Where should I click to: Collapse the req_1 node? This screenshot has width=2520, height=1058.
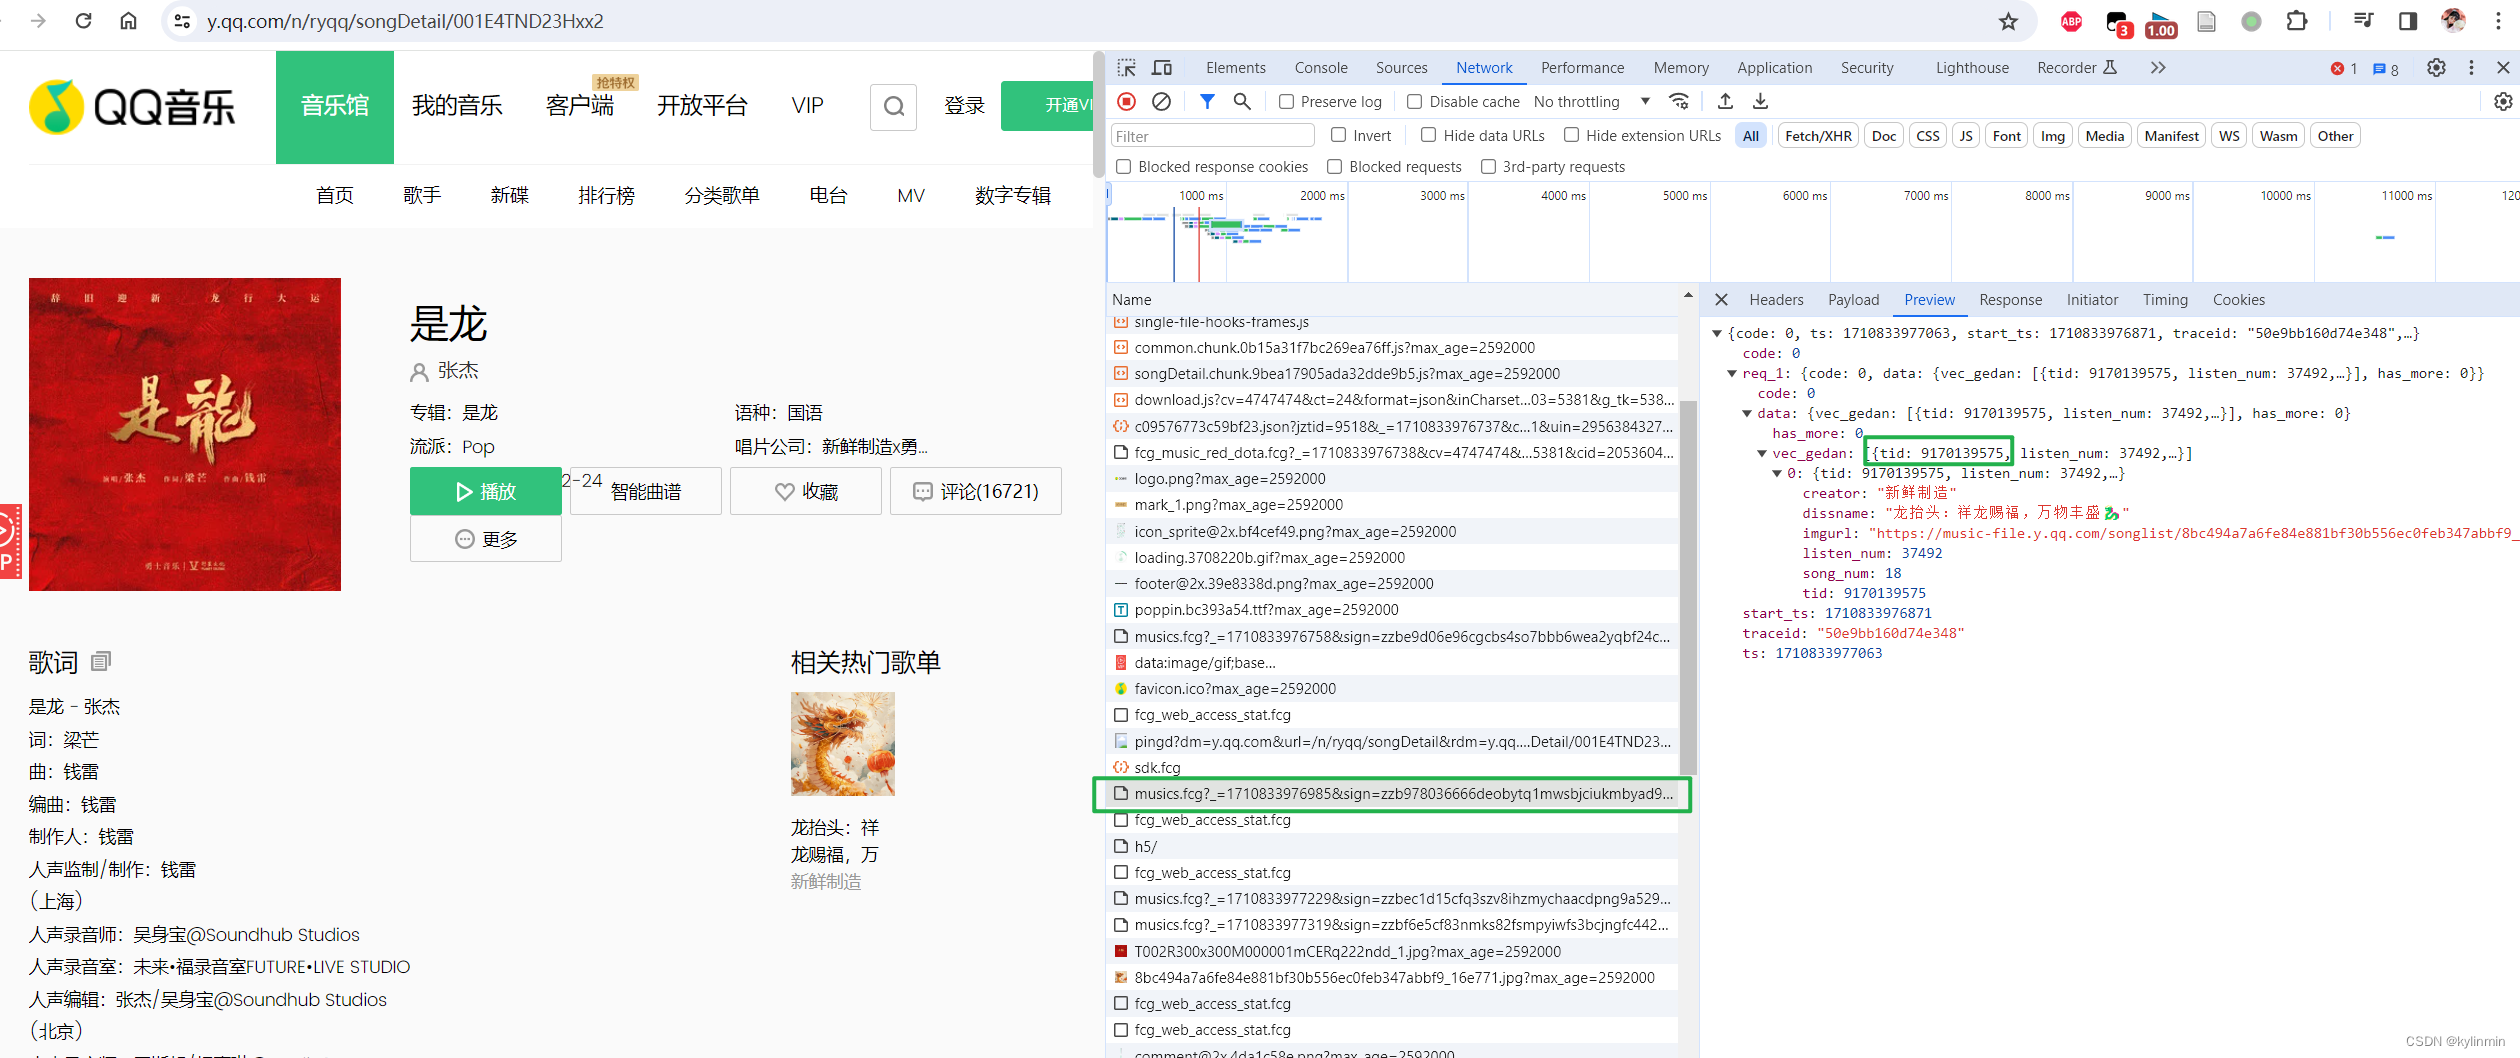(x=1732, y=373)
